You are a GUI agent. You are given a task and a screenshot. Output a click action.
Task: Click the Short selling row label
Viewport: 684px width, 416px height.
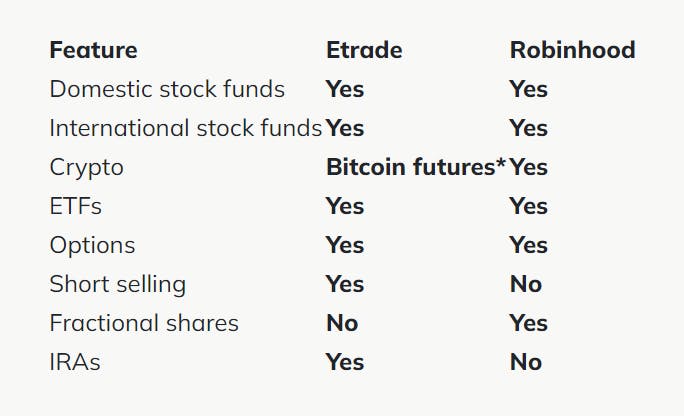118,284
